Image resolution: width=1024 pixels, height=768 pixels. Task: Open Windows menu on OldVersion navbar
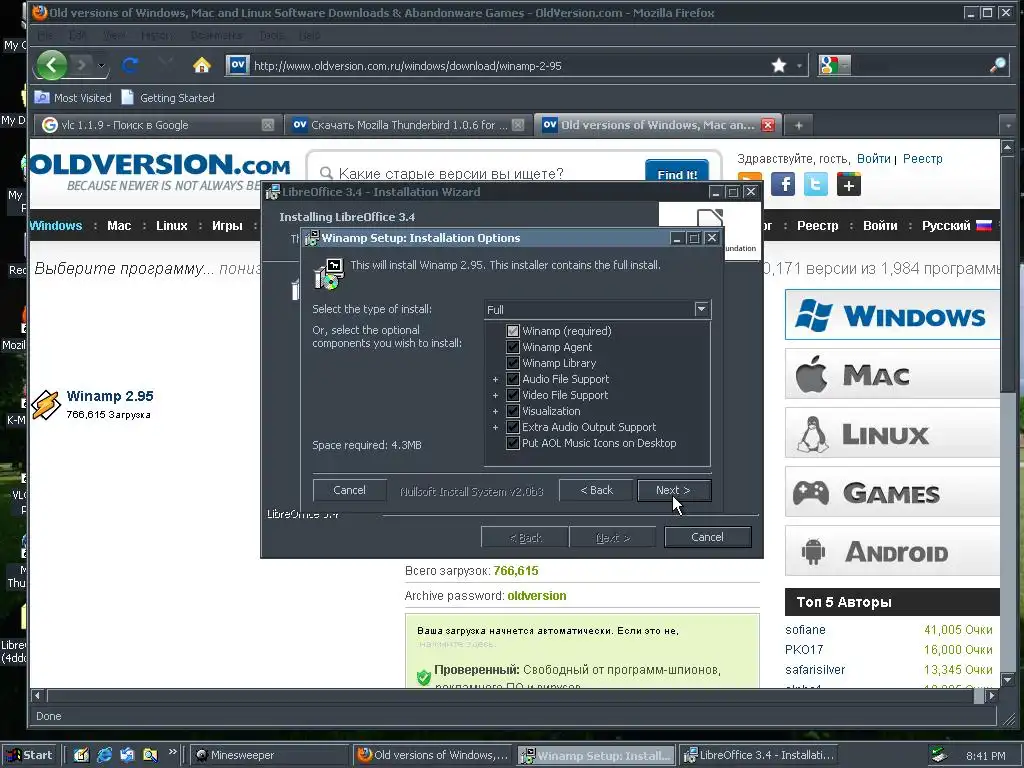(x=56, y=225)
